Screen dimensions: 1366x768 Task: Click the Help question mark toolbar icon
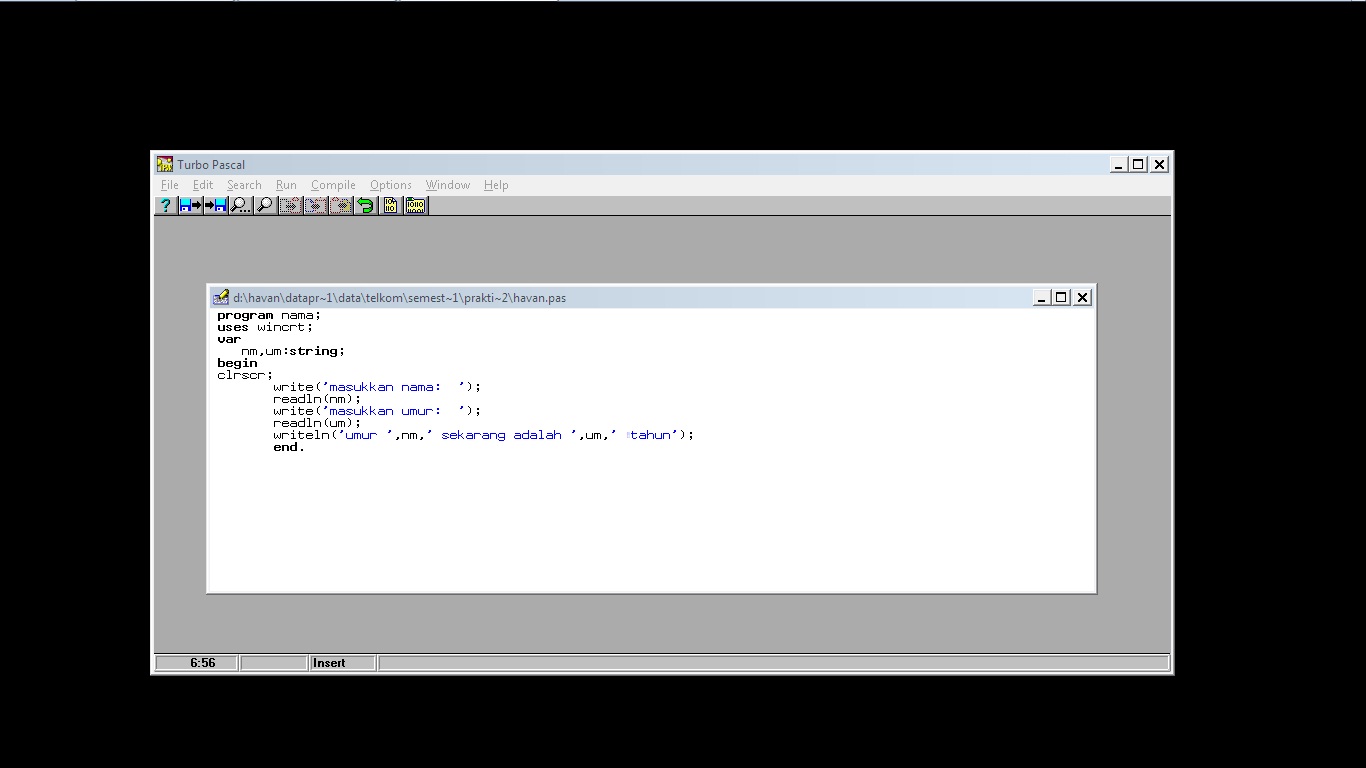[166, 205]
